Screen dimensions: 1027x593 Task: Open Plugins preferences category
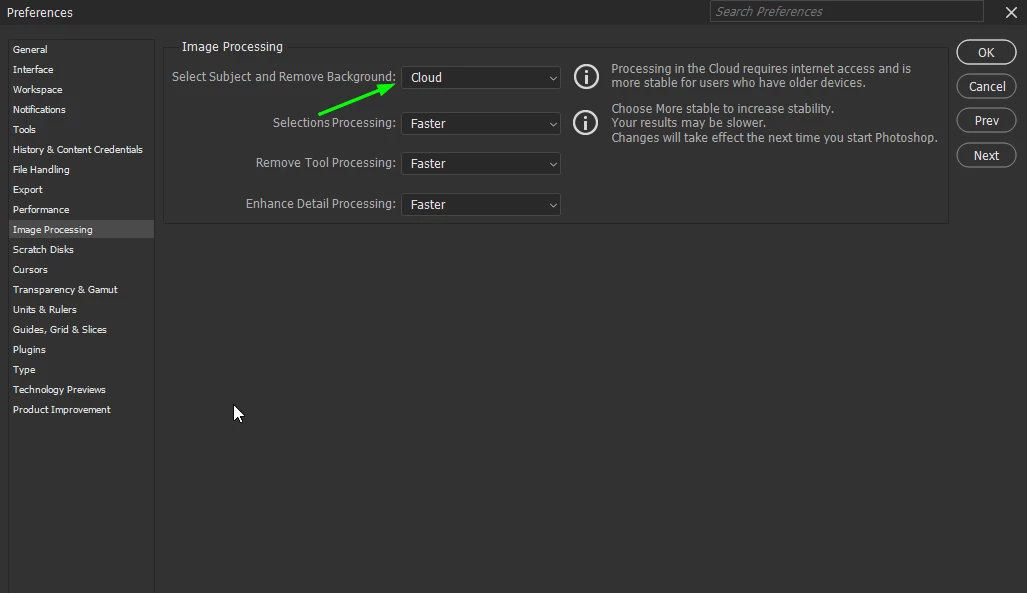click(x=81, y=349)
